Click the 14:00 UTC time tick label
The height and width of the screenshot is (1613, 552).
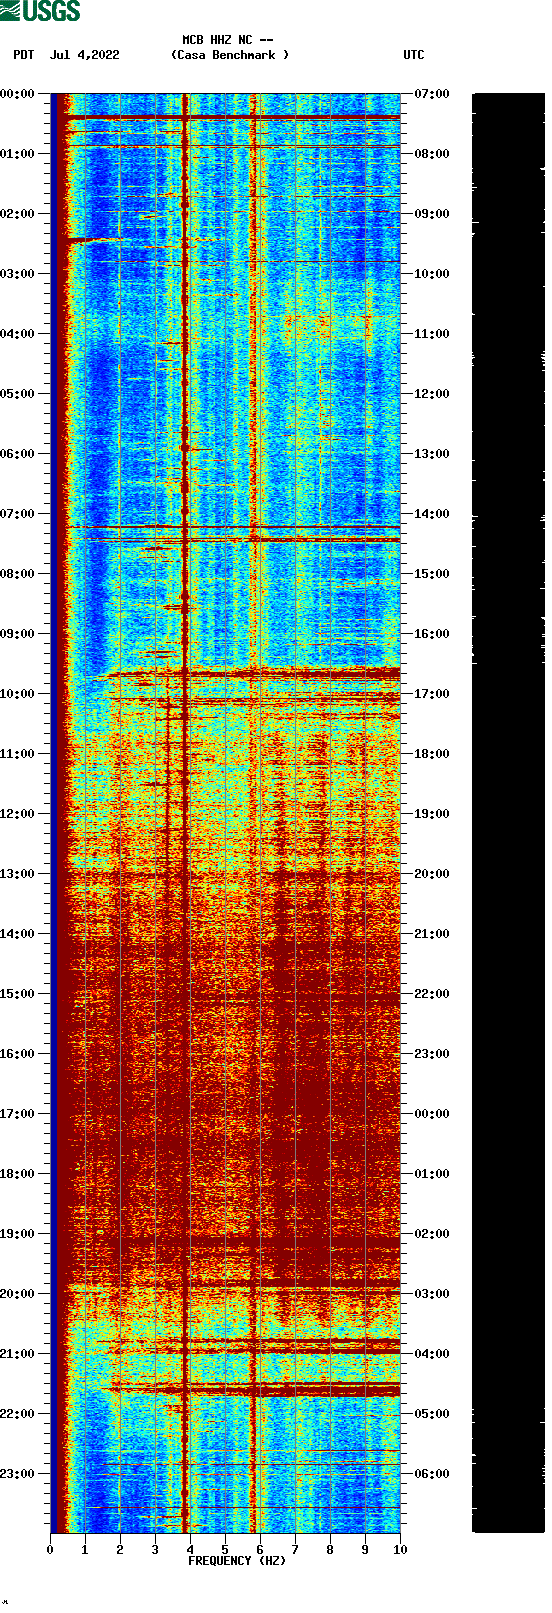[x=432, y=514]
